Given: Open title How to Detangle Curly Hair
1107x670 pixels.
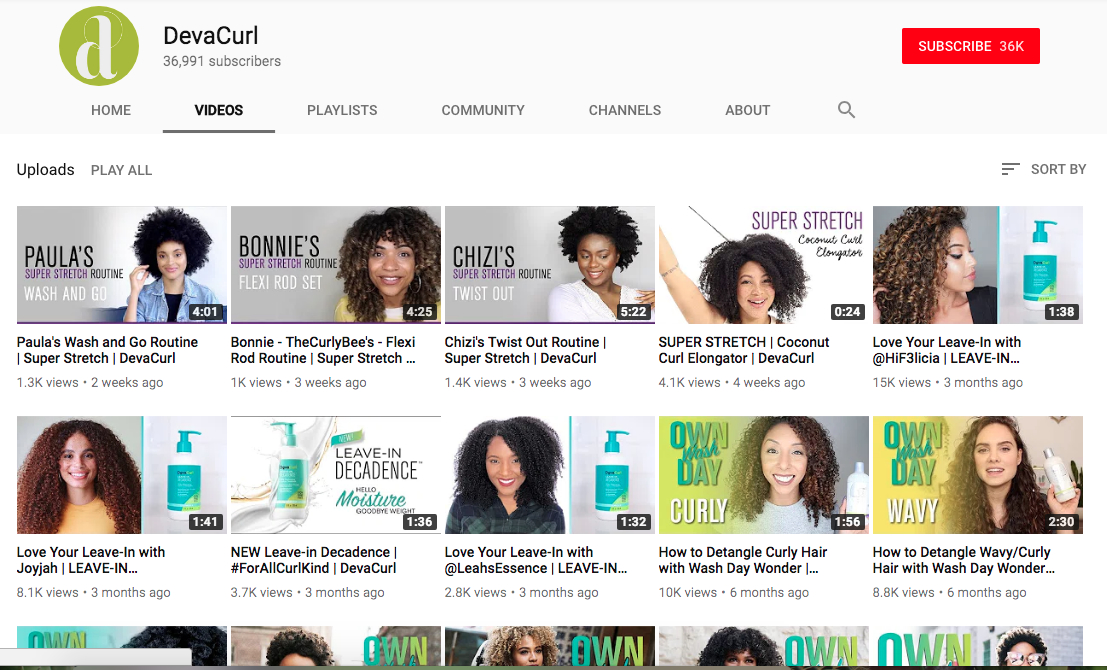Looking at the screenshot, I should [x=743, y=560].
